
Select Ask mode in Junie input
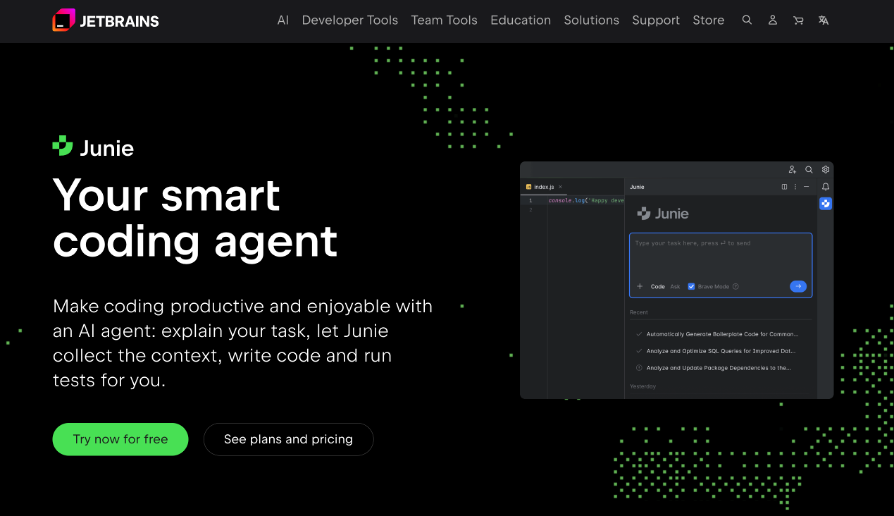[675, 286]
